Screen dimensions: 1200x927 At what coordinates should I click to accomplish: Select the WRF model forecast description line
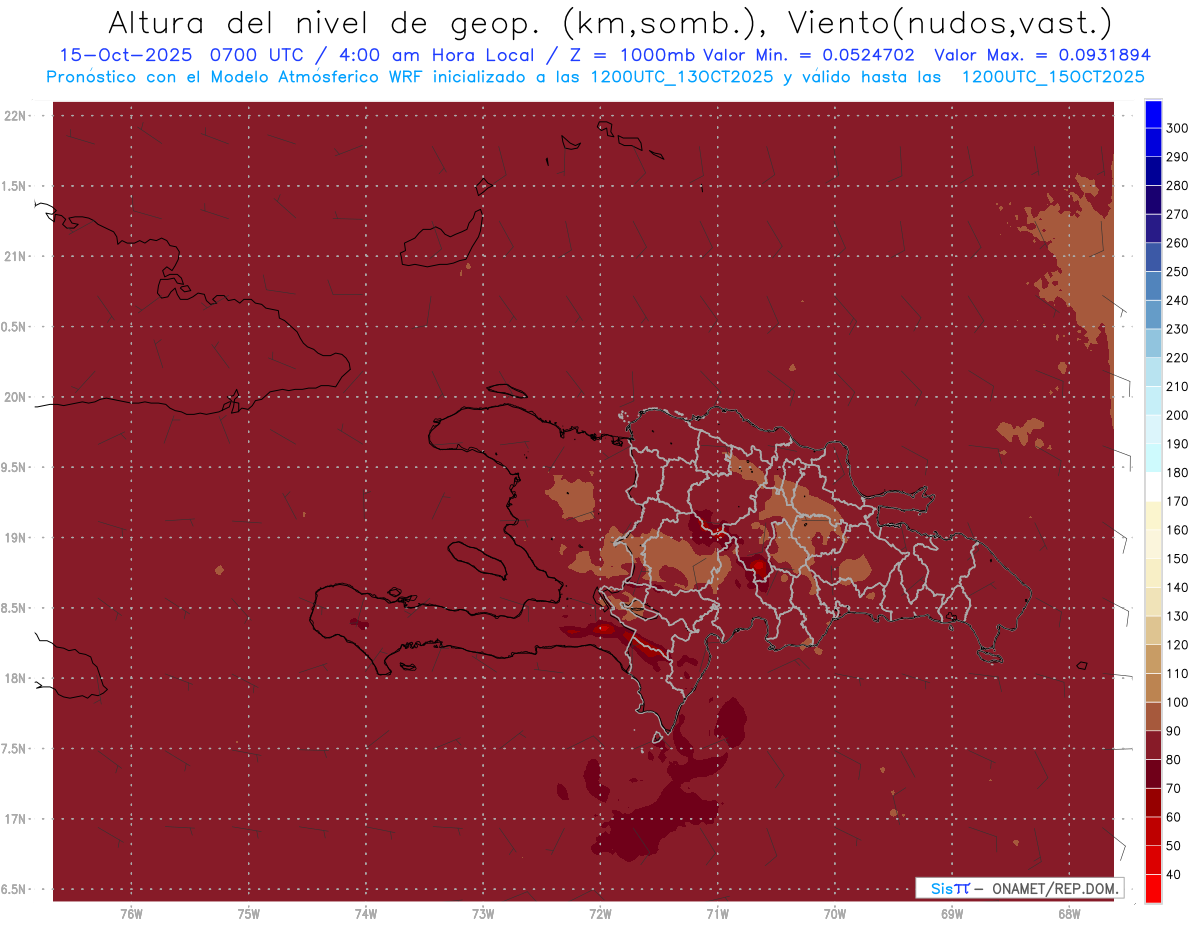[x=595, y=77]
